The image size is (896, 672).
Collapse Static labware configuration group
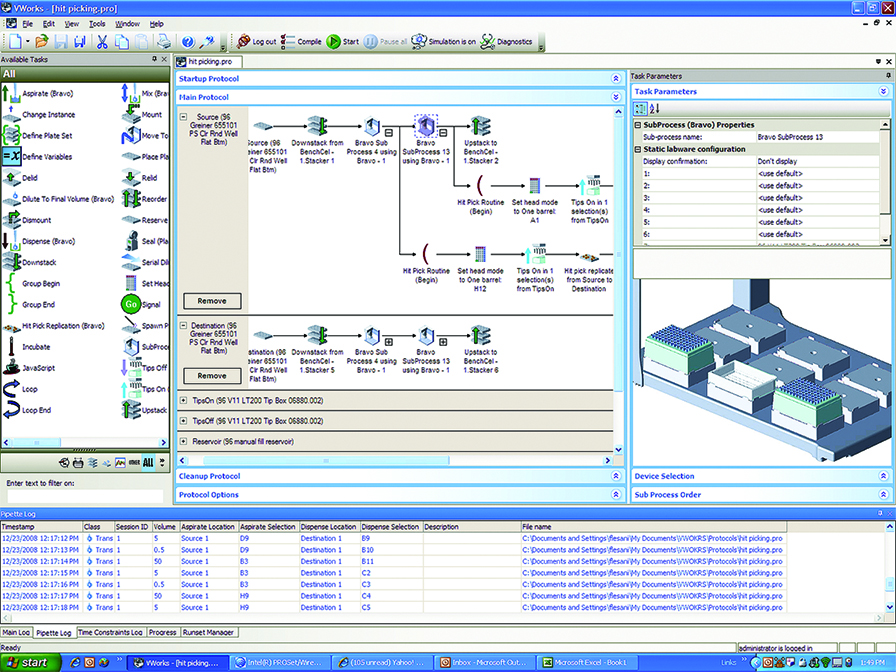638,149
